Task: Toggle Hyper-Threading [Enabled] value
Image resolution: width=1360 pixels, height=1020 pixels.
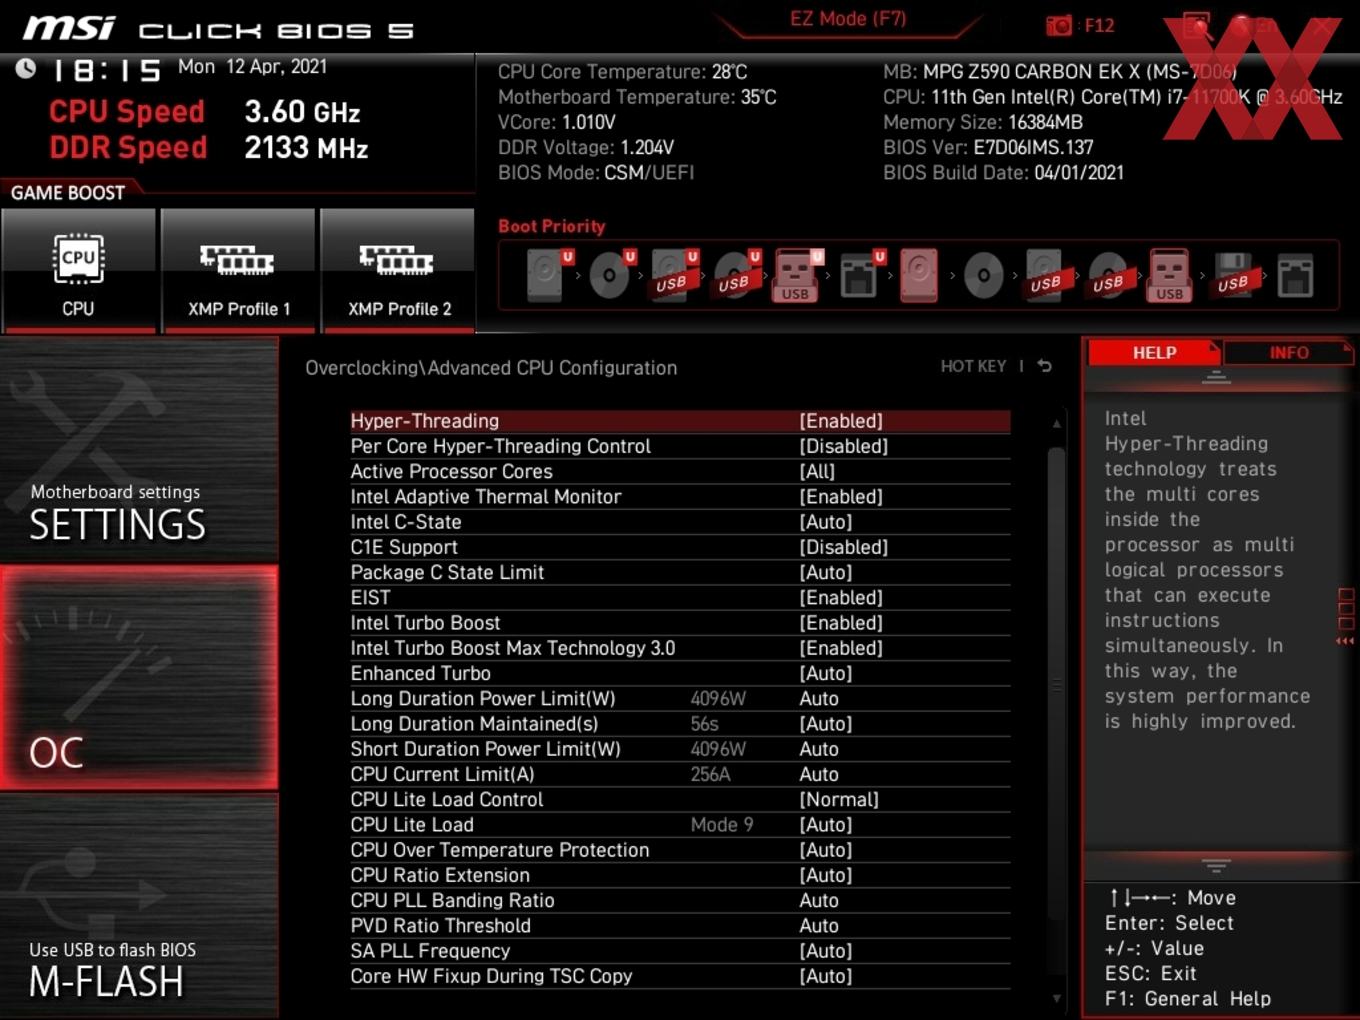Action: click(841, 421)
